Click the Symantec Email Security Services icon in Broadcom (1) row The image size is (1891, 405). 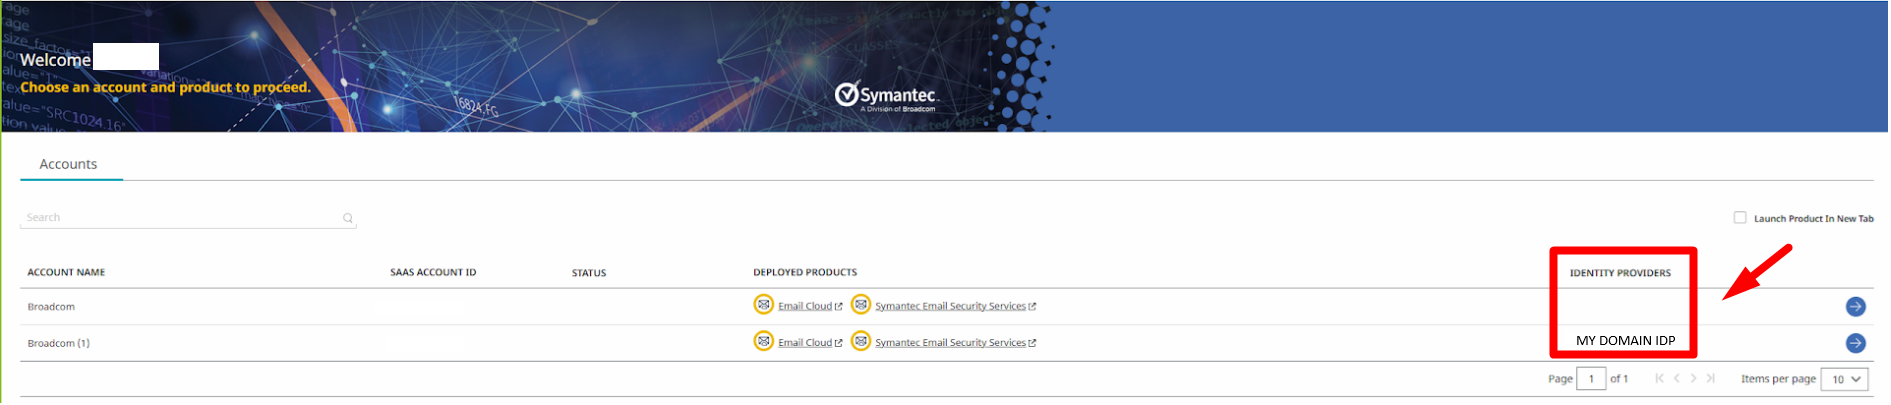pyautogui.click(x=860, y=342)
